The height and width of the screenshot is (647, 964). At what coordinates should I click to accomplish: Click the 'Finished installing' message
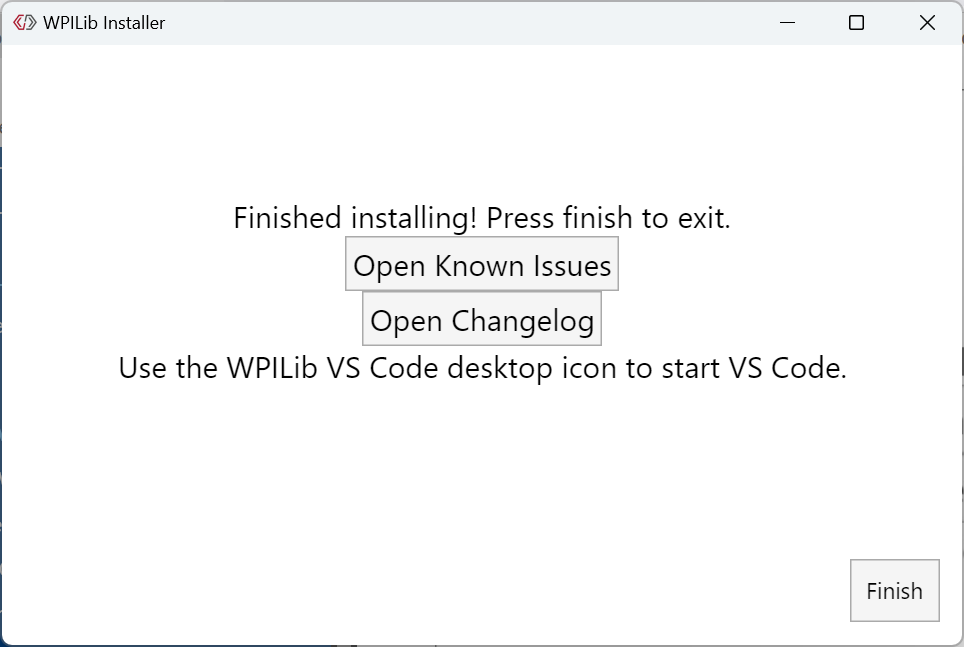(482, 217)
